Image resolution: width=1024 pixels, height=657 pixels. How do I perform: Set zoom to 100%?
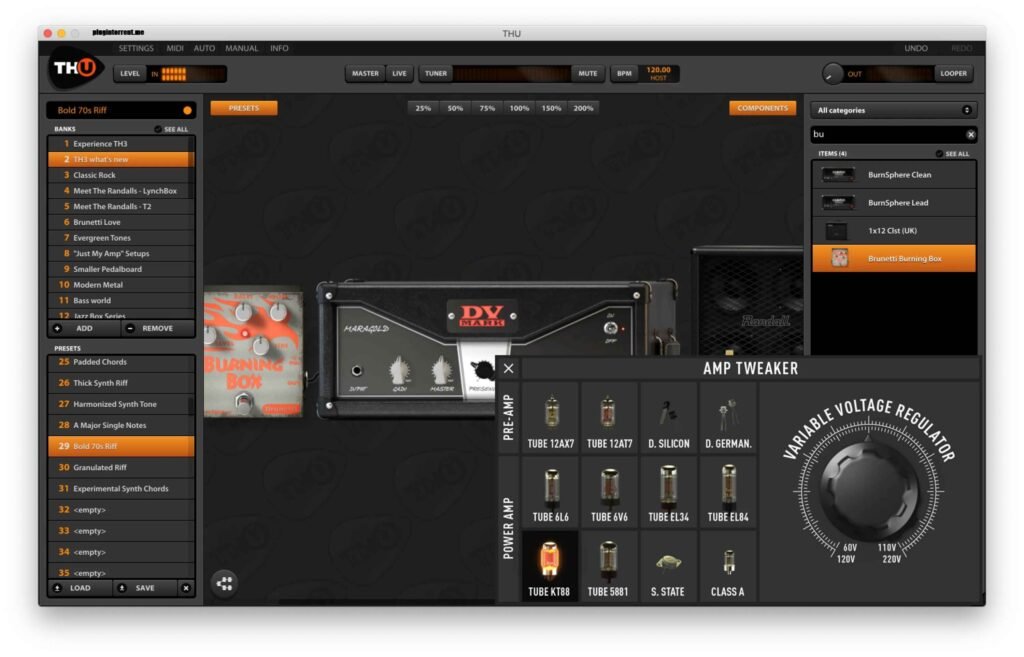519,108
